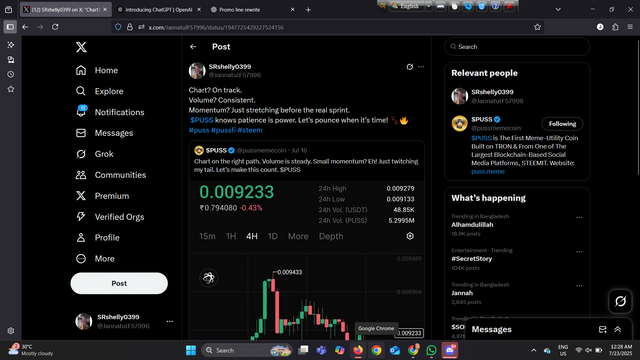The height and width of the screenshot is (360, 640).
Task: Open WhatsApp from the taskbar
Action: pos(431,350)
